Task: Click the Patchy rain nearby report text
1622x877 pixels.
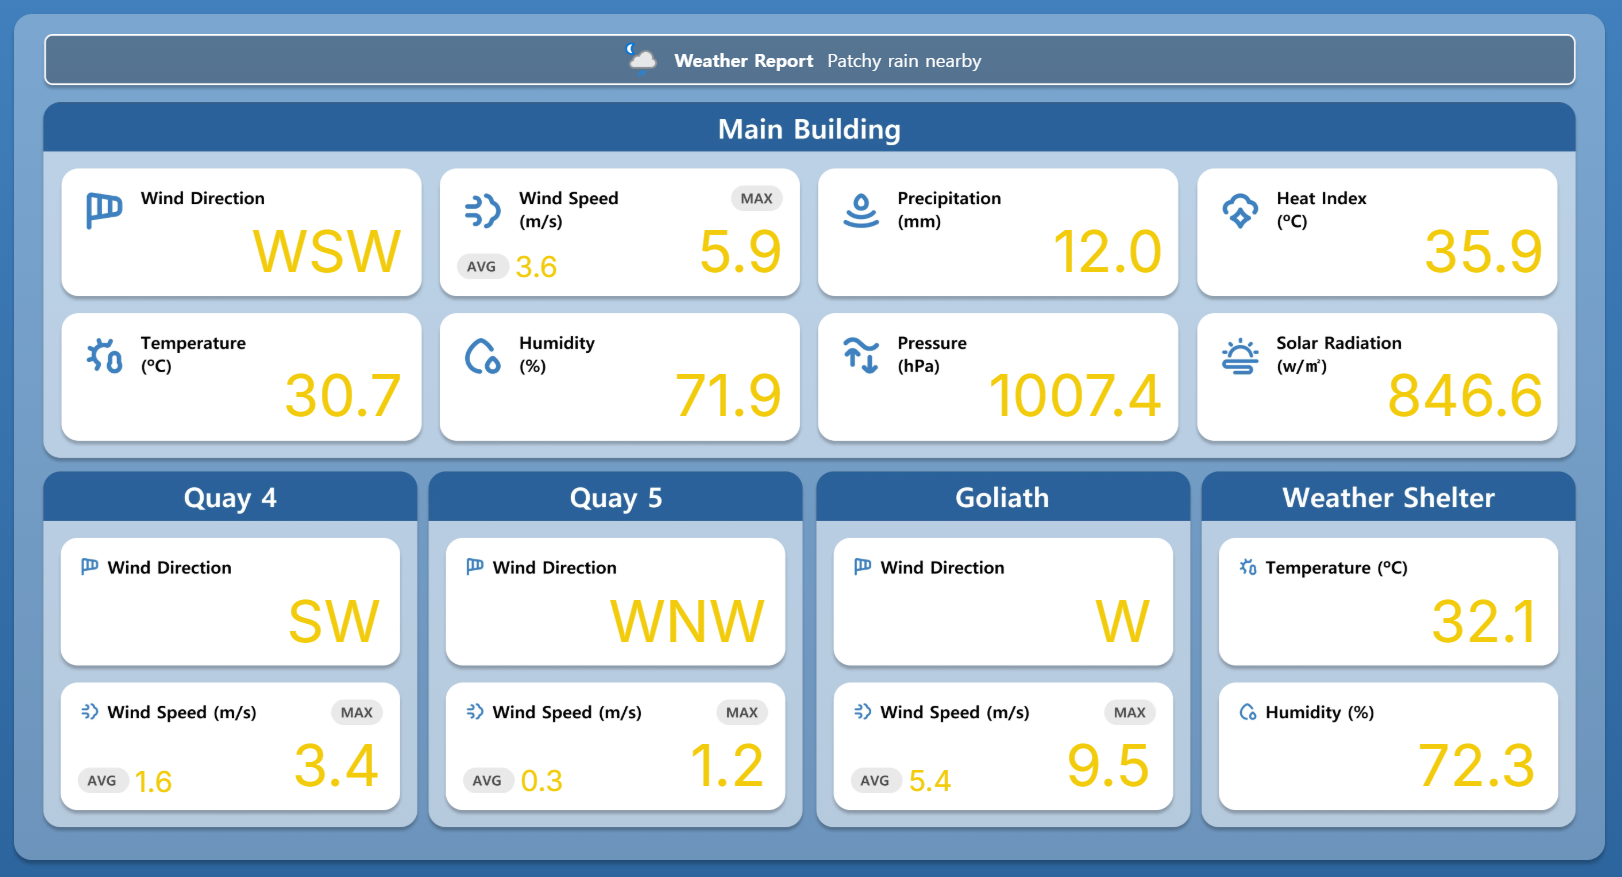Action: pyautogui.click(x=904, y=61)
